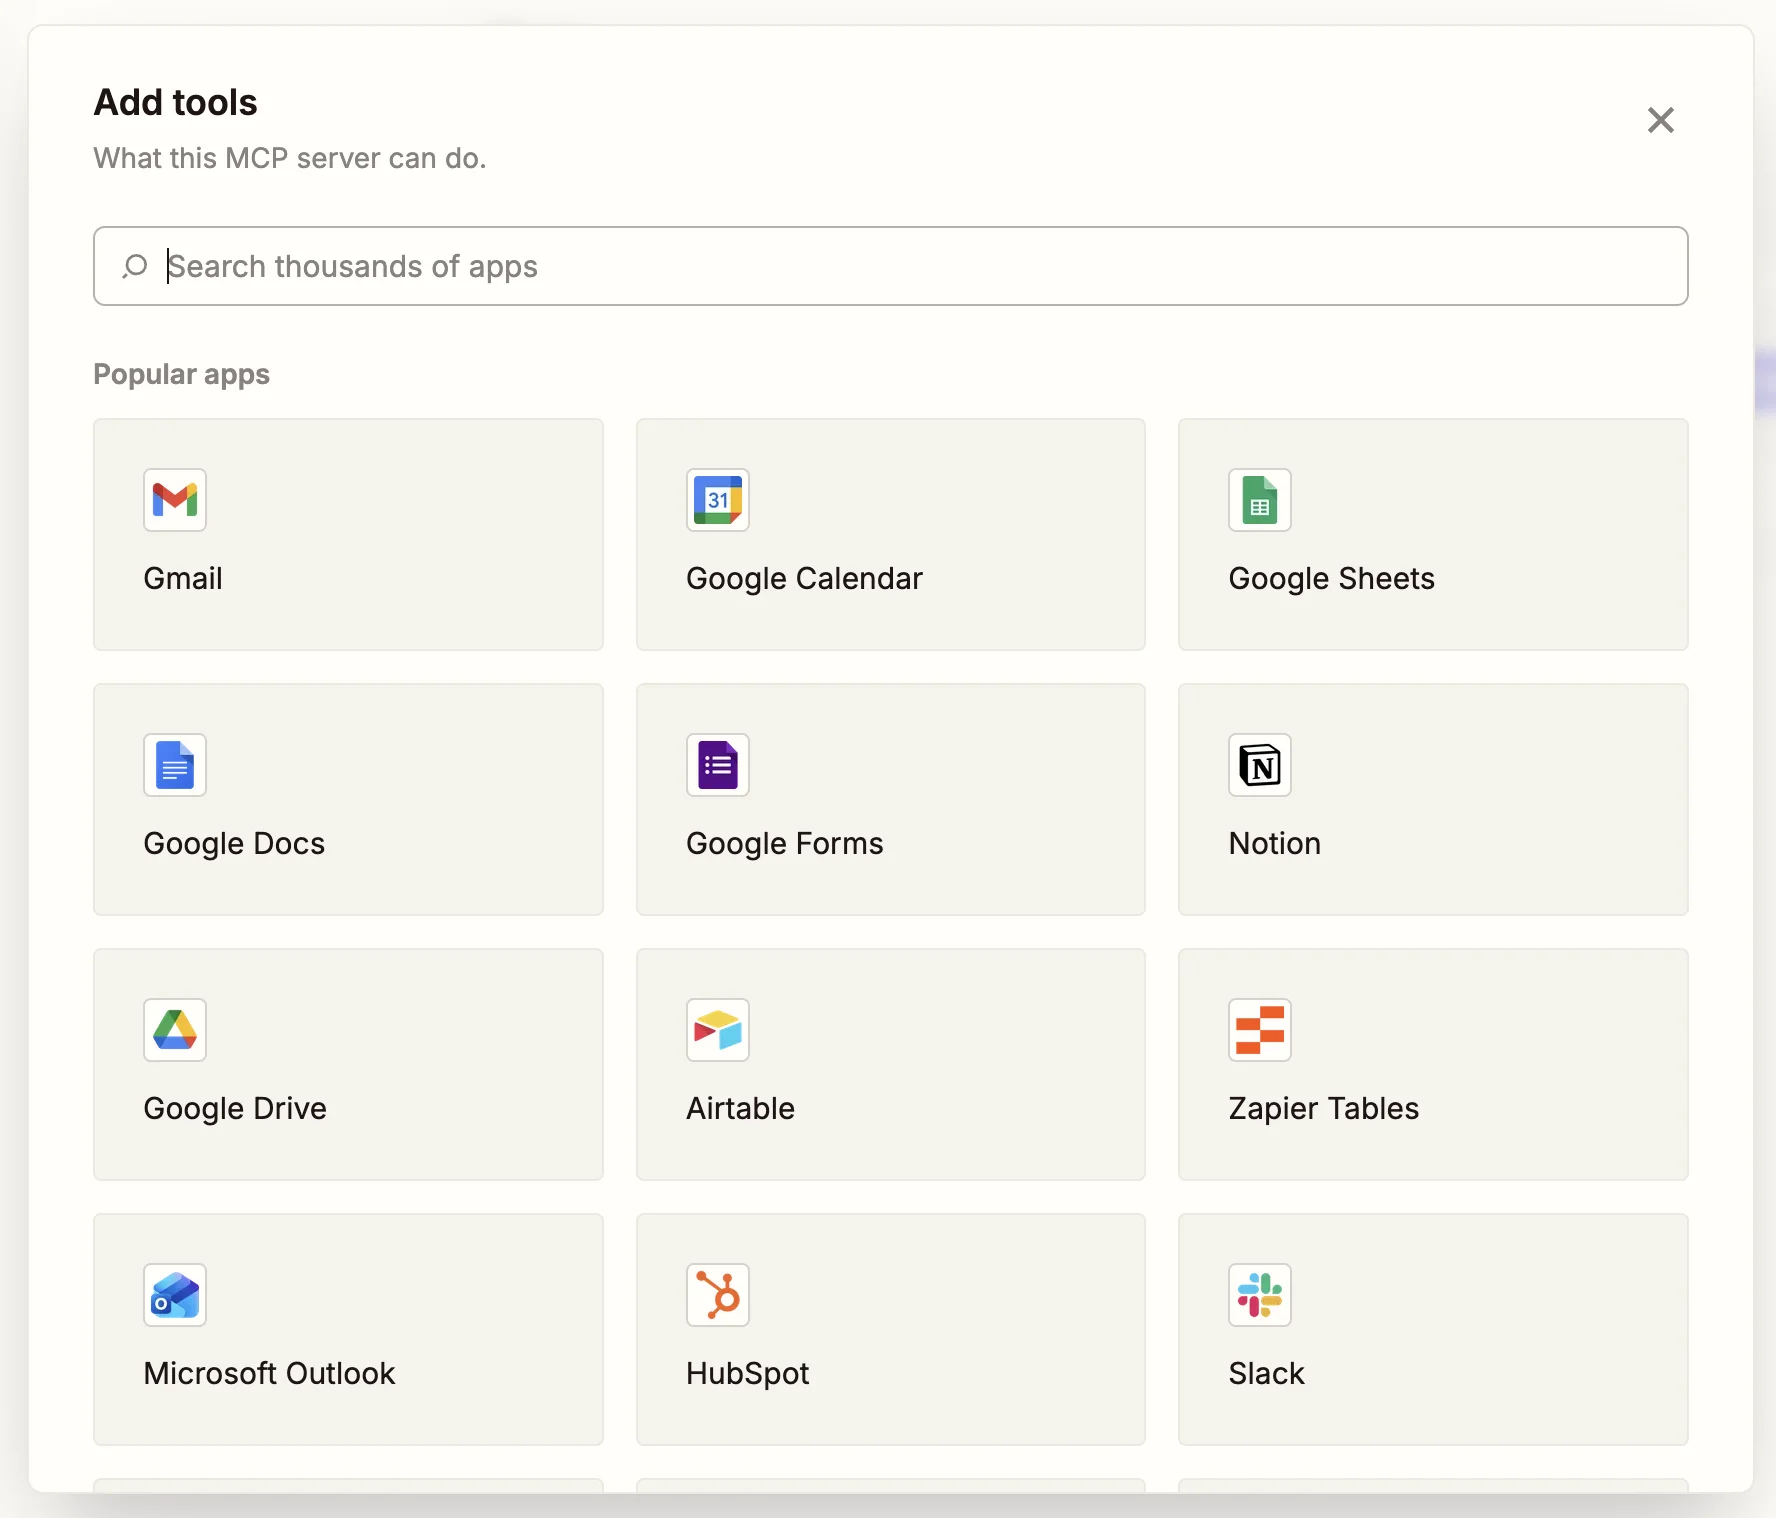Select the Google Calendar app icon

click(x=718, y=500)
